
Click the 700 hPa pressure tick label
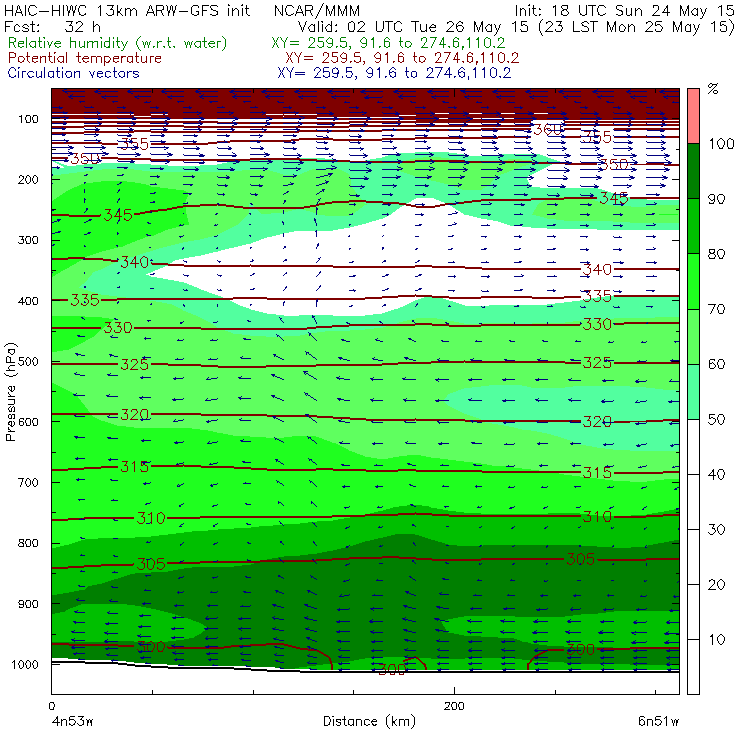coord(28,482)
